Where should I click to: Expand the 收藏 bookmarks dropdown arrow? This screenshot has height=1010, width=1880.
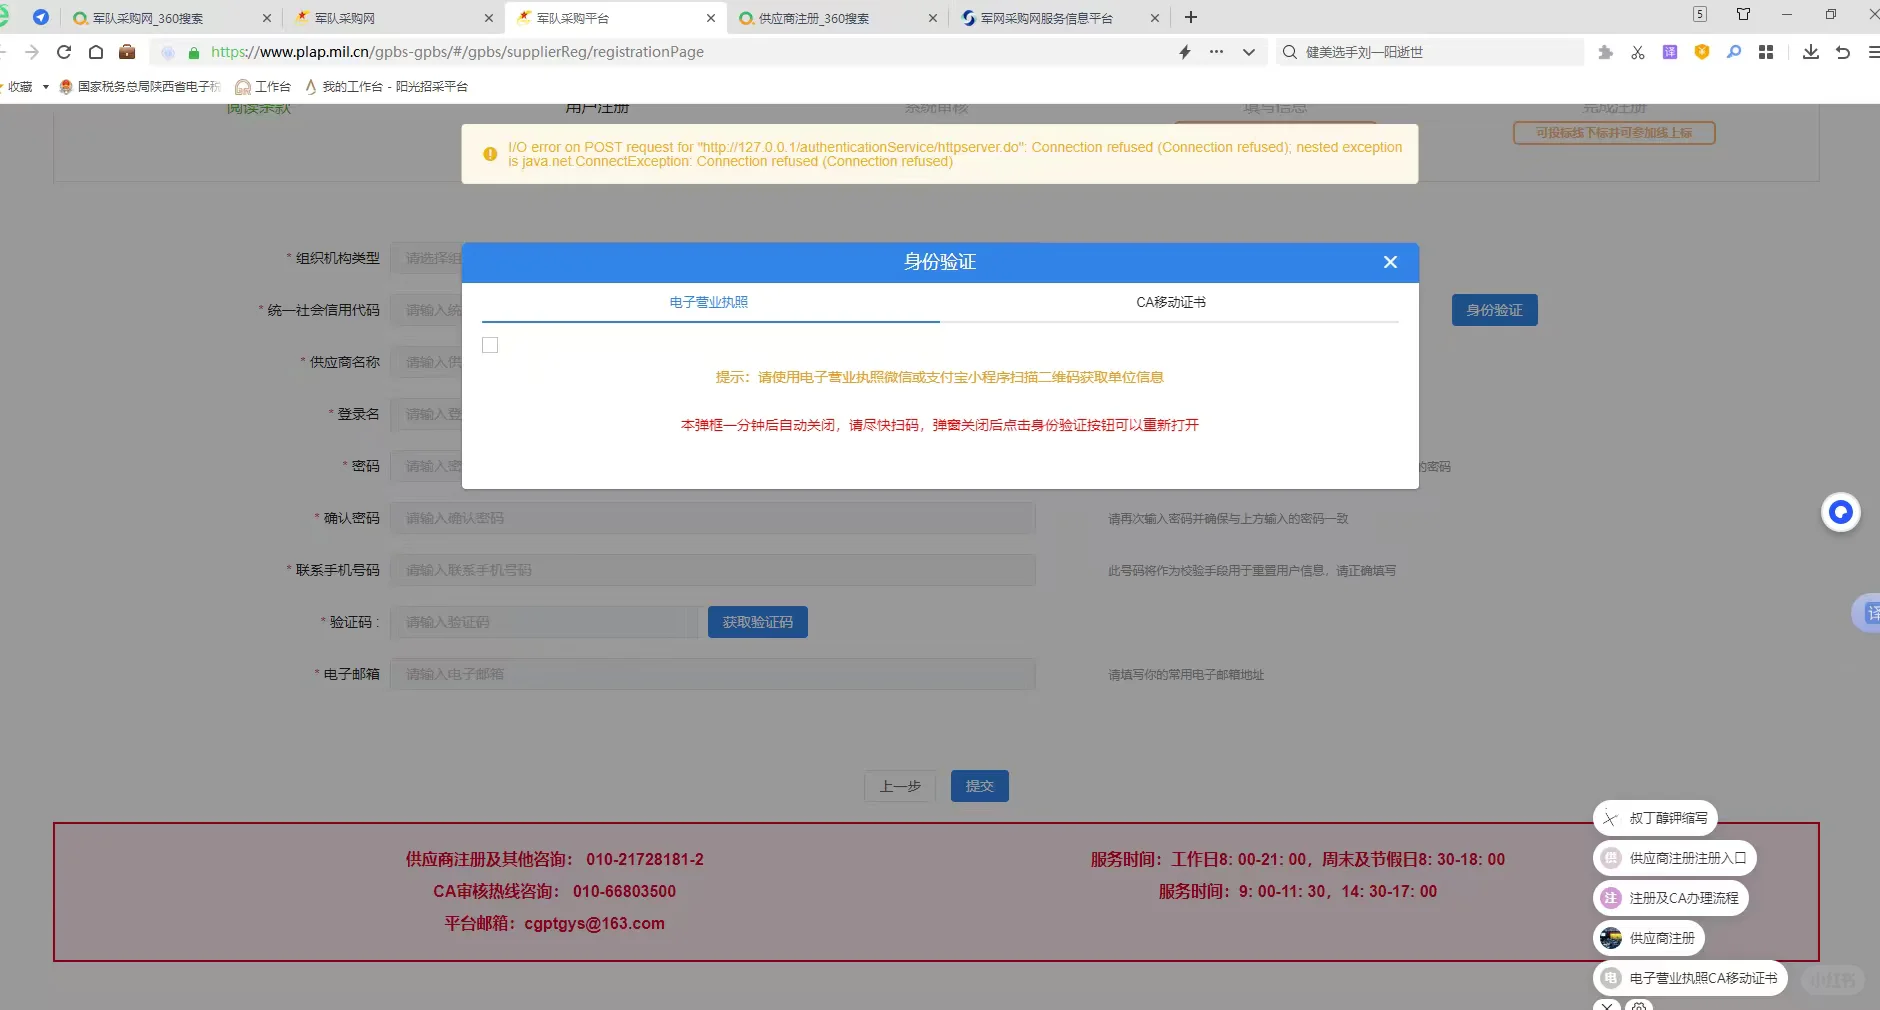46,87
